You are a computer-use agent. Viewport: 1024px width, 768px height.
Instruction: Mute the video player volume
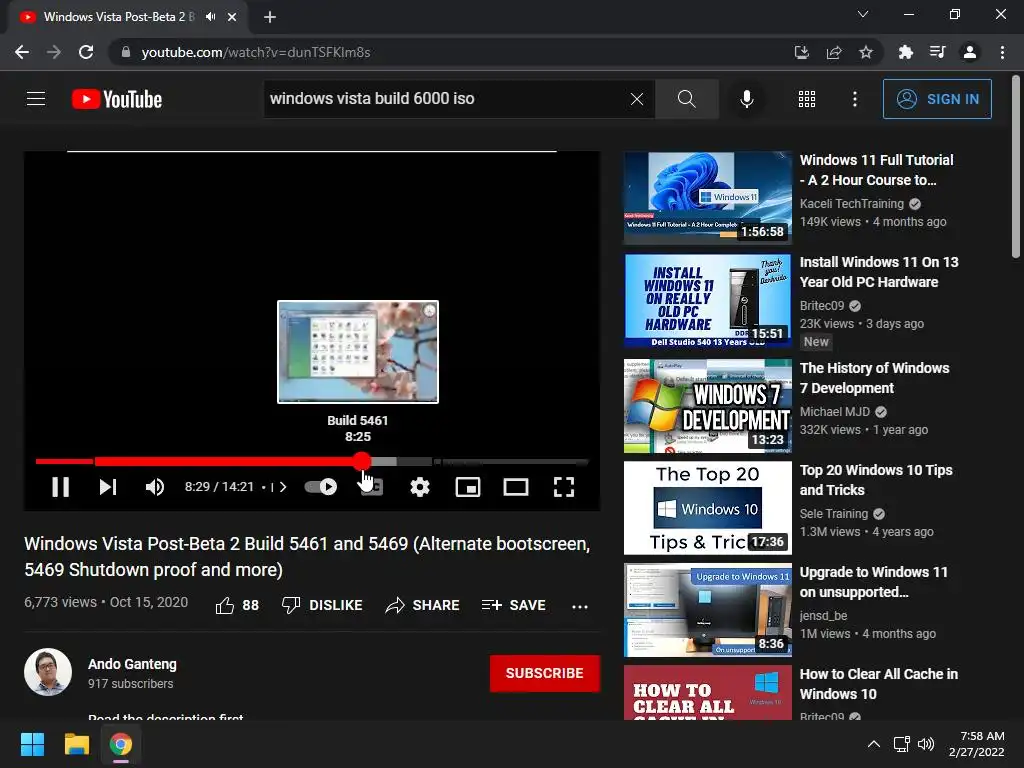(x=155, y=487)
